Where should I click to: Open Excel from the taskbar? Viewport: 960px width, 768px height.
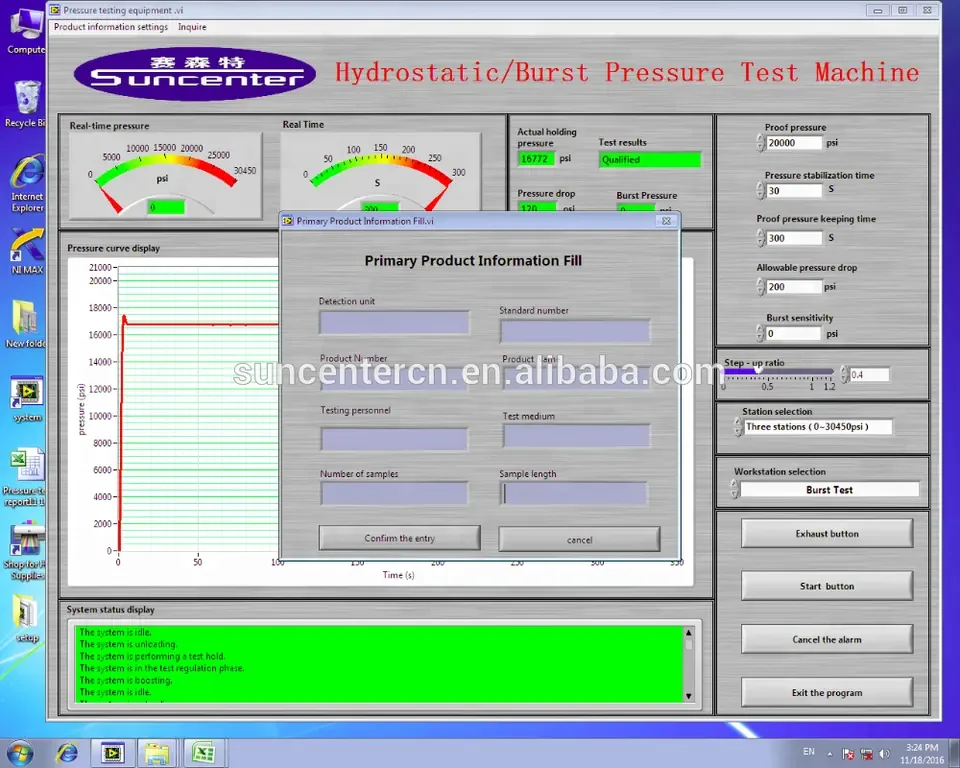[203, 752]
